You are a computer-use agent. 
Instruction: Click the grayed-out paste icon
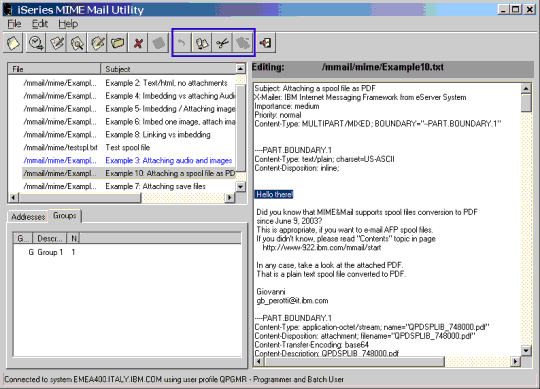[243, 43]
